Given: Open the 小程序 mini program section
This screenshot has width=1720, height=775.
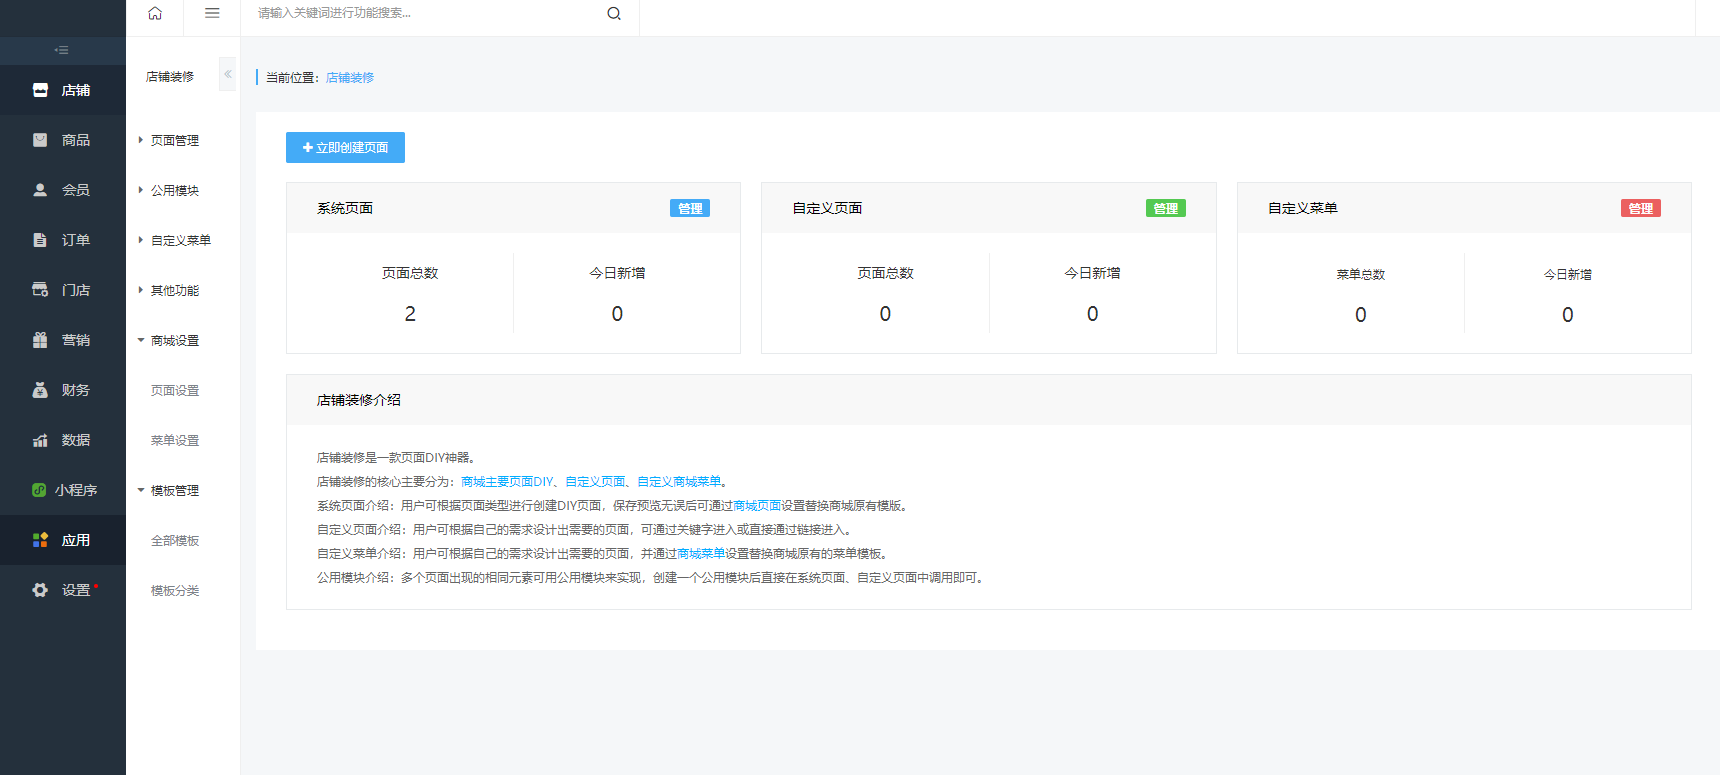Looking at the screenshot, I should (63, 490).
